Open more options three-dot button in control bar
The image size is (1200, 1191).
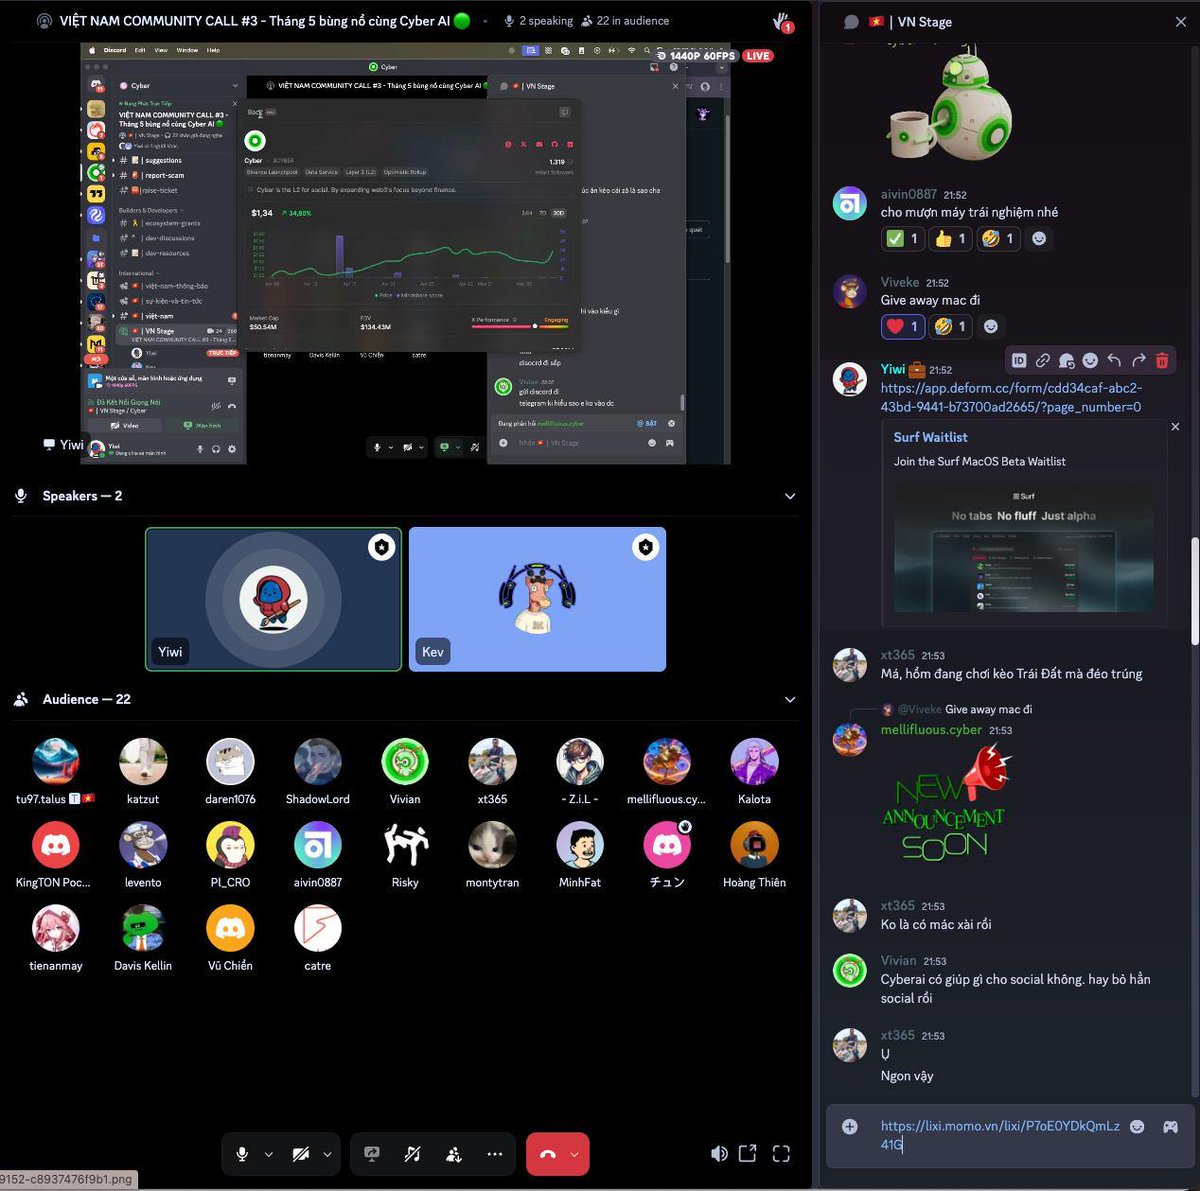494,1154
